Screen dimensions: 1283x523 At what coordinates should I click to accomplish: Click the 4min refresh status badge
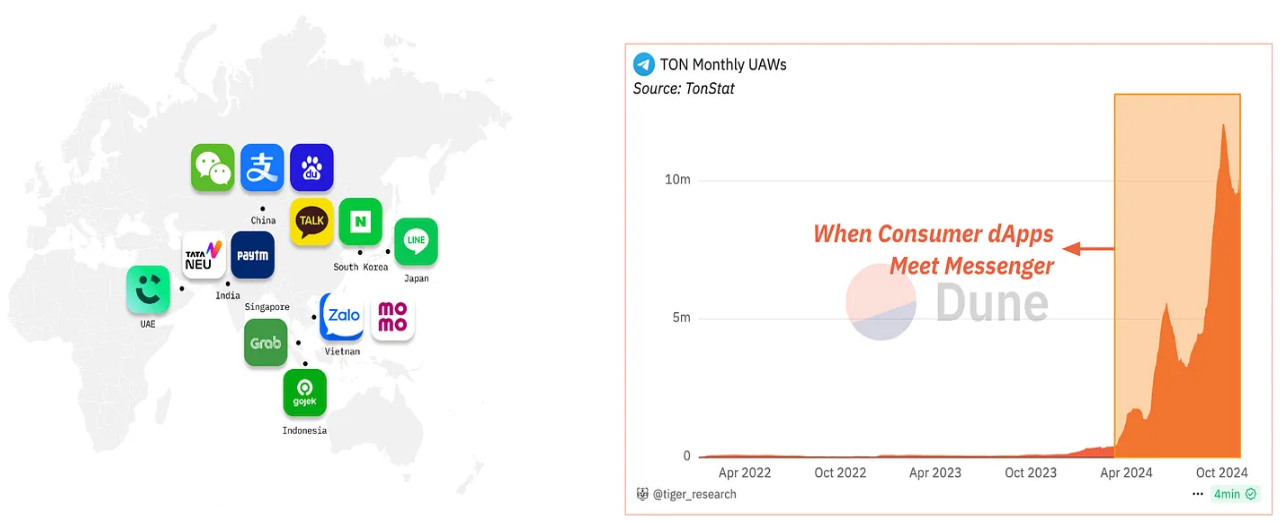(x=1234, y=494)
